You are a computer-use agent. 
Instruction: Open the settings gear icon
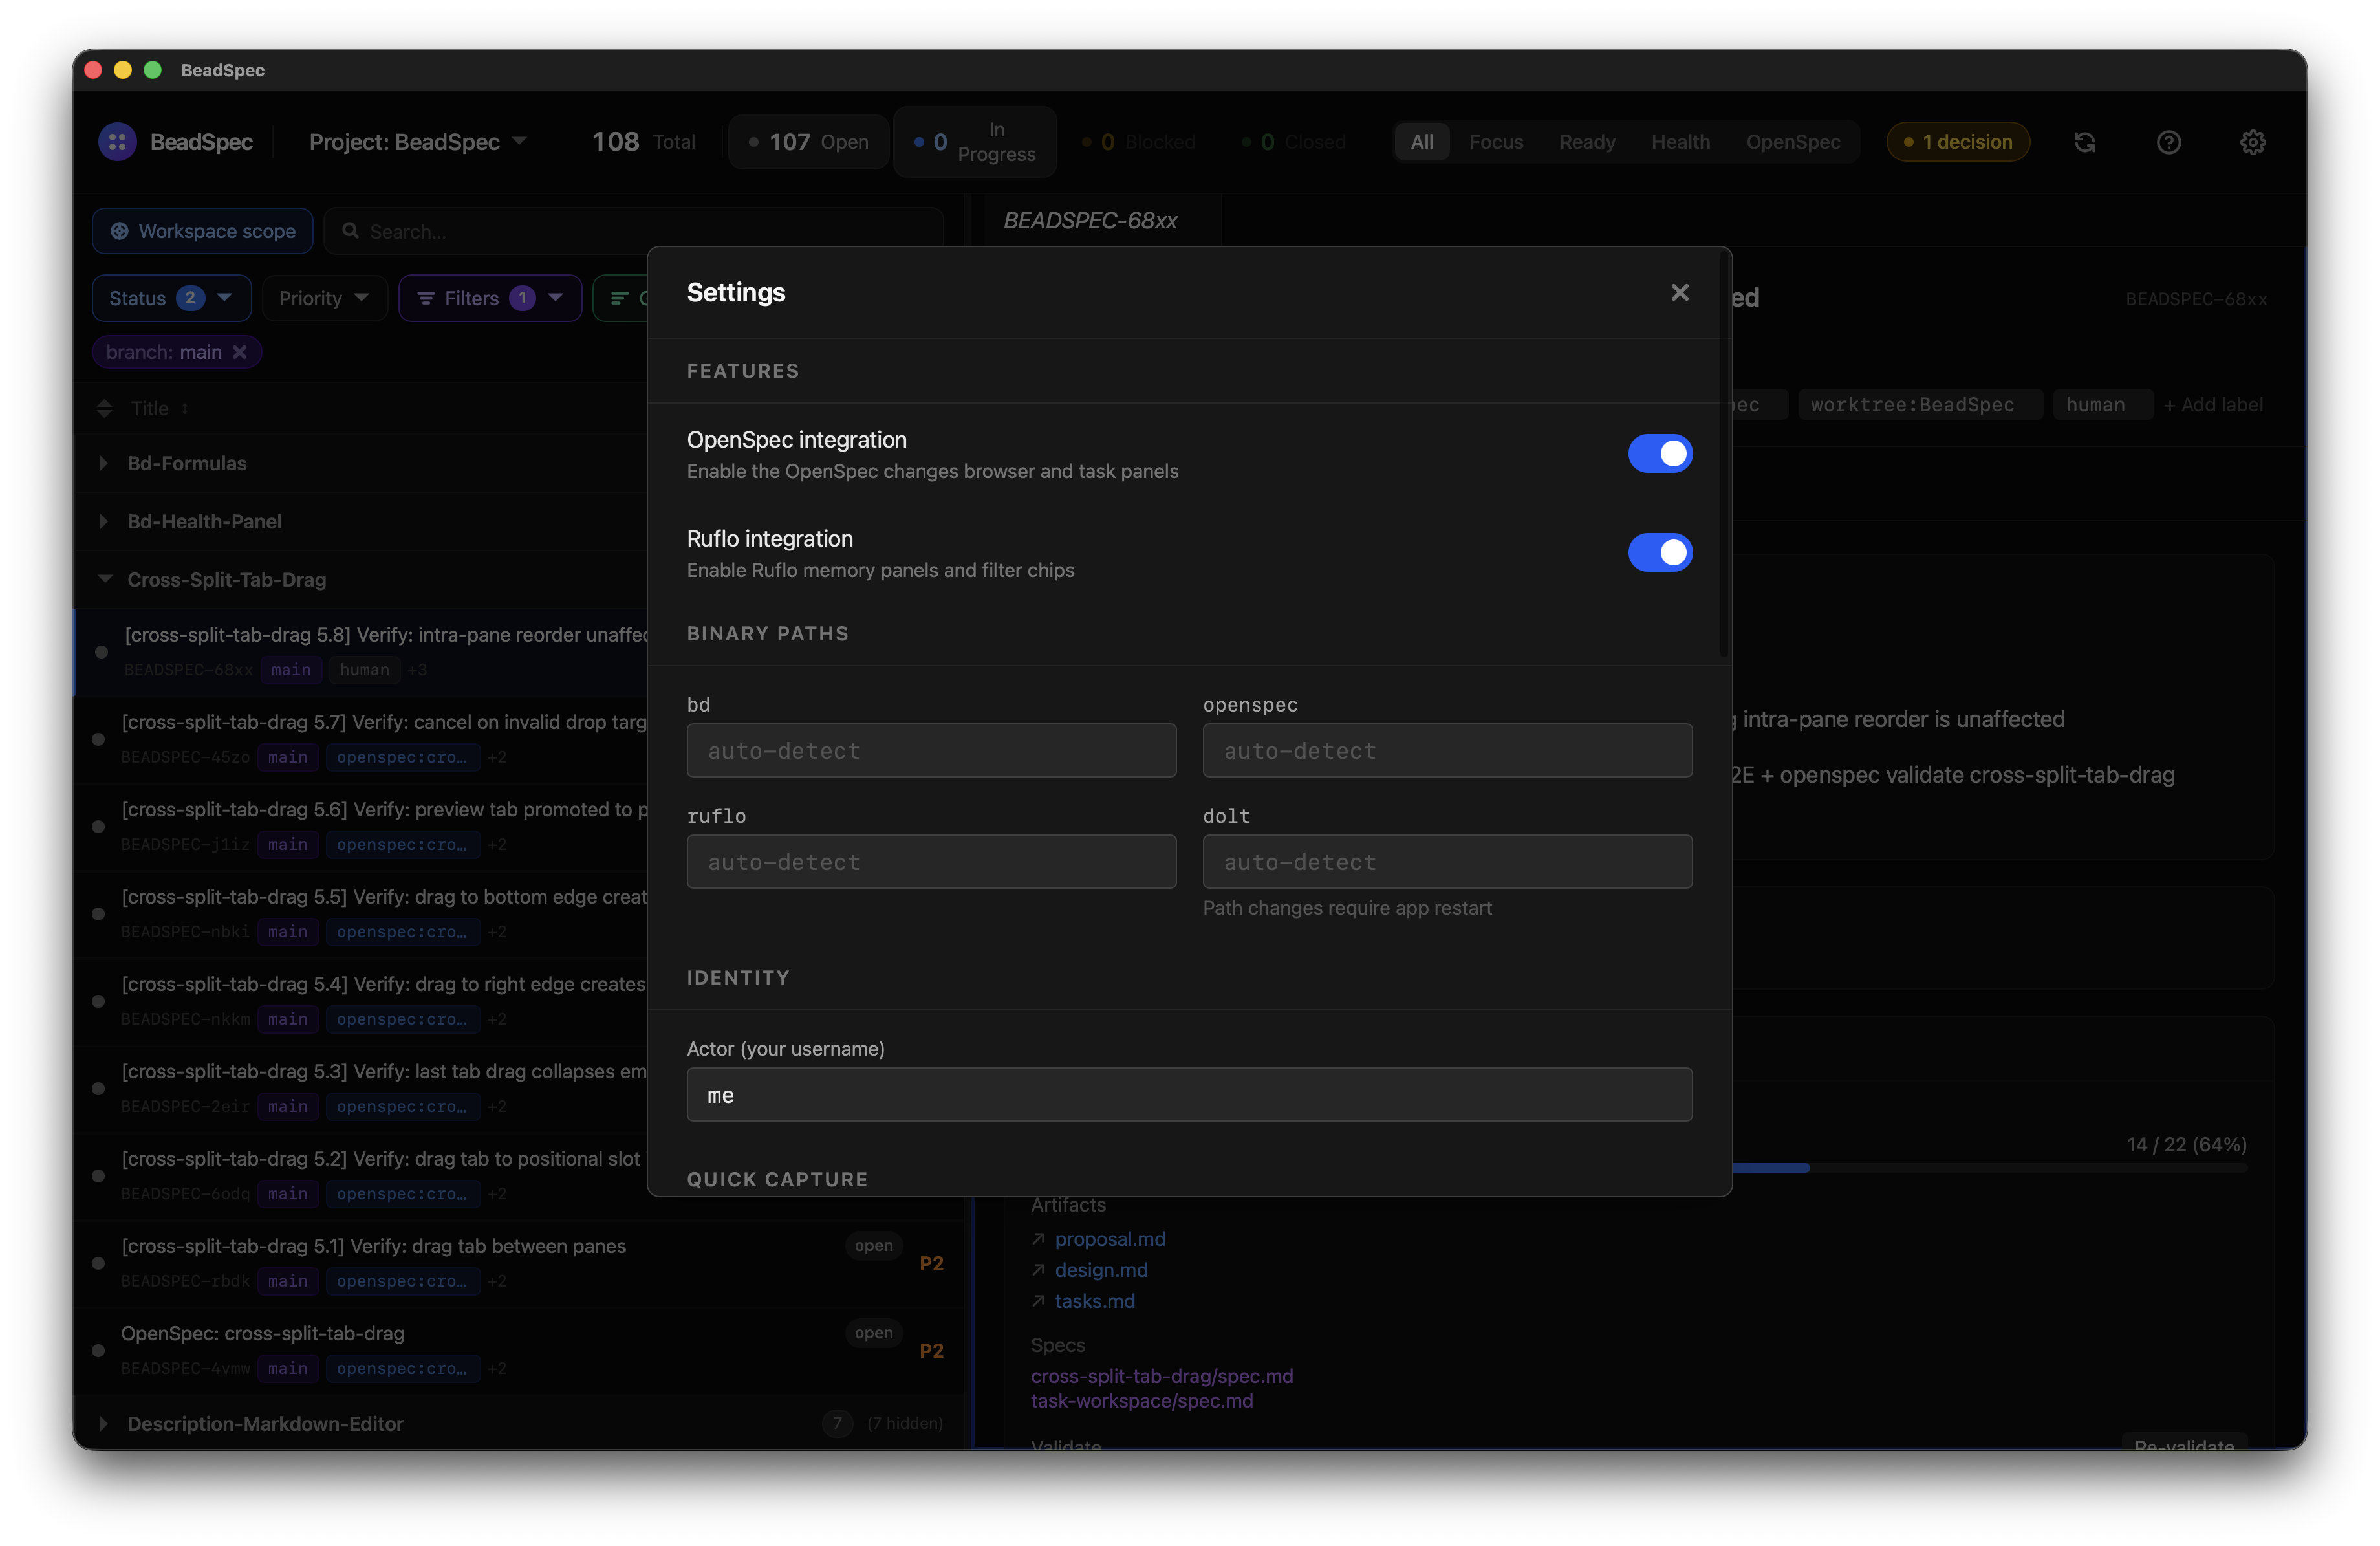tap(2252, 142)
